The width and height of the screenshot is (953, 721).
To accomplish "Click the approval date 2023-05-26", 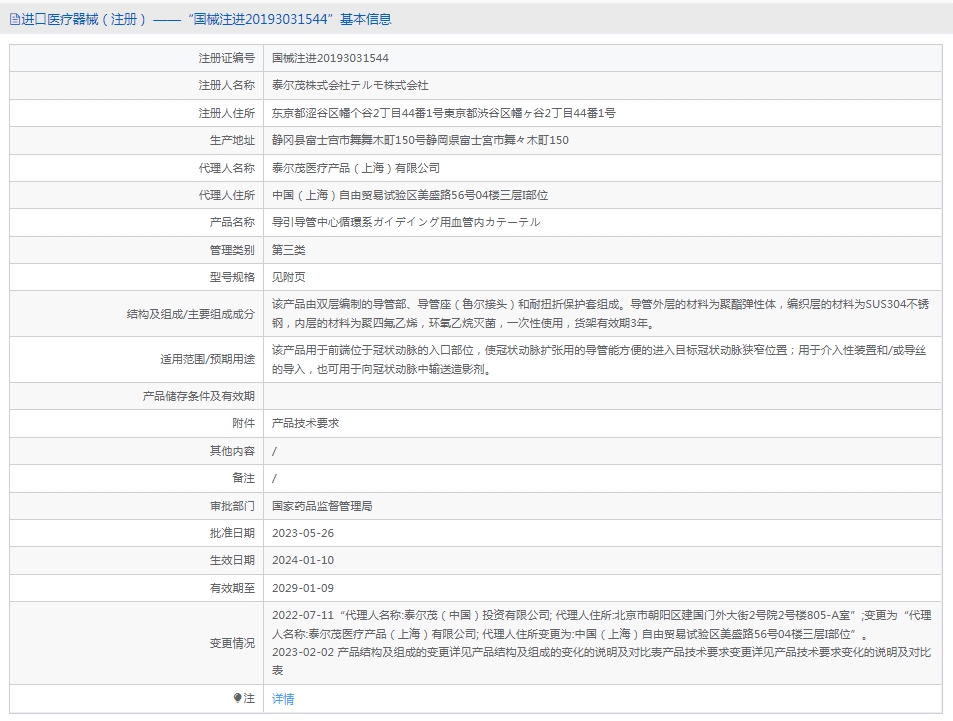I will click(303, 533).
